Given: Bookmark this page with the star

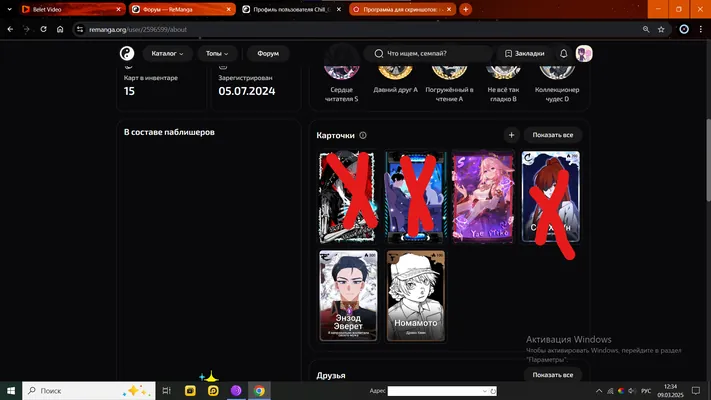Looking at the screenshot, I should (661, 29).
